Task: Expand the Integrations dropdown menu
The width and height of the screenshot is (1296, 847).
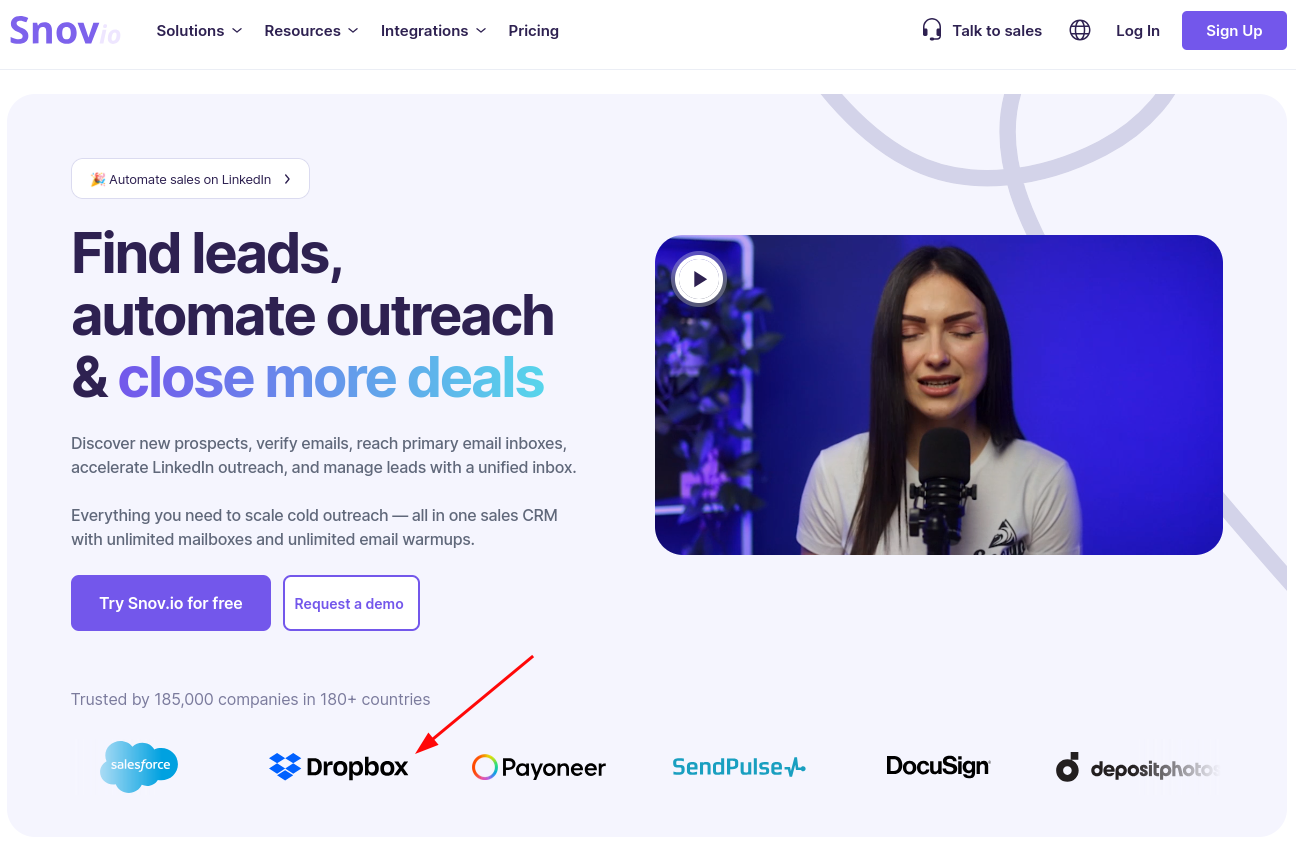Action: pyautogui.click(x=433, y=31)
